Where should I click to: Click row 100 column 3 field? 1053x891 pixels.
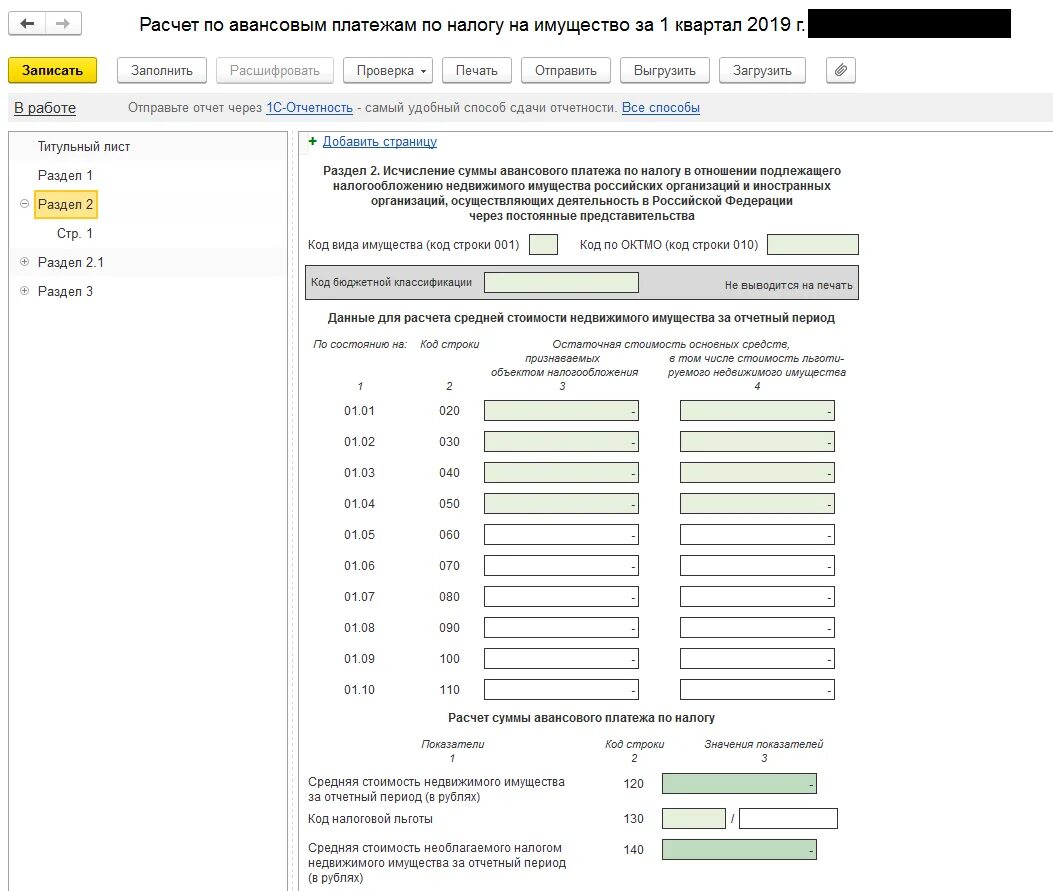[x=561, y=658]
